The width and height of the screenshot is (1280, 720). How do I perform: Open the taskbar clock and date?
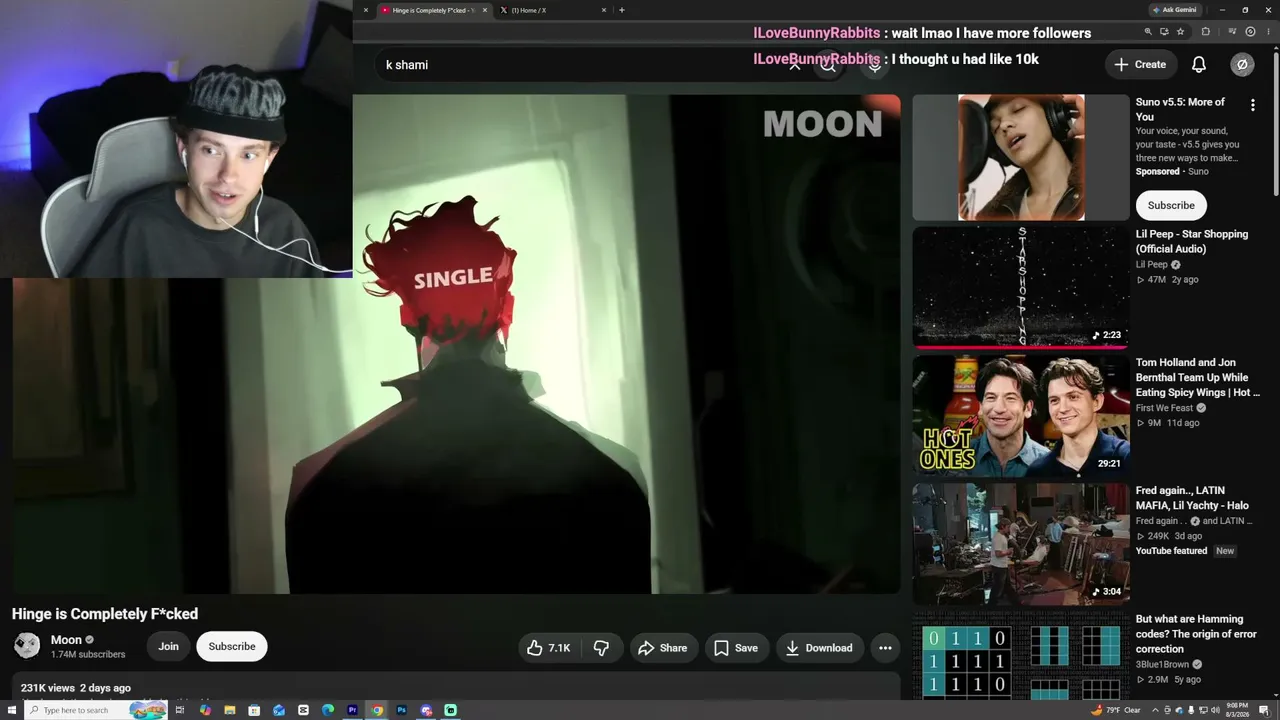pyautogui.click(x=1236, y=710)
